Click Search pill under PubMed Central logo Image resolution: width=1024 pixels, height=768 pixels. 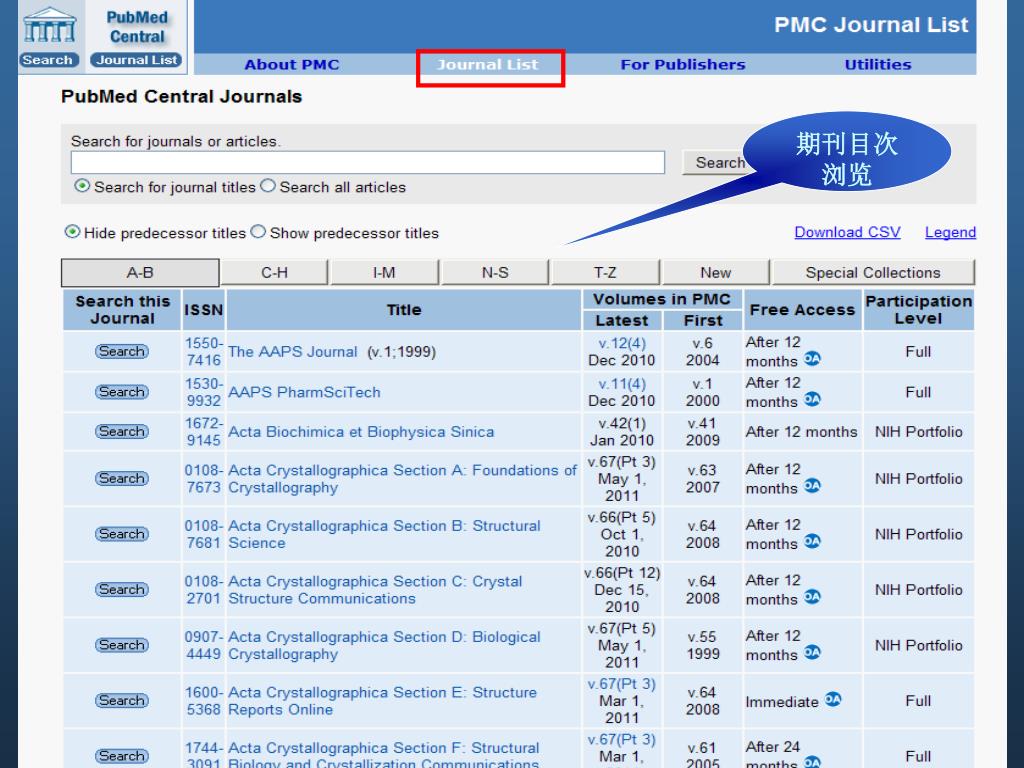click(x=48, y=60)
